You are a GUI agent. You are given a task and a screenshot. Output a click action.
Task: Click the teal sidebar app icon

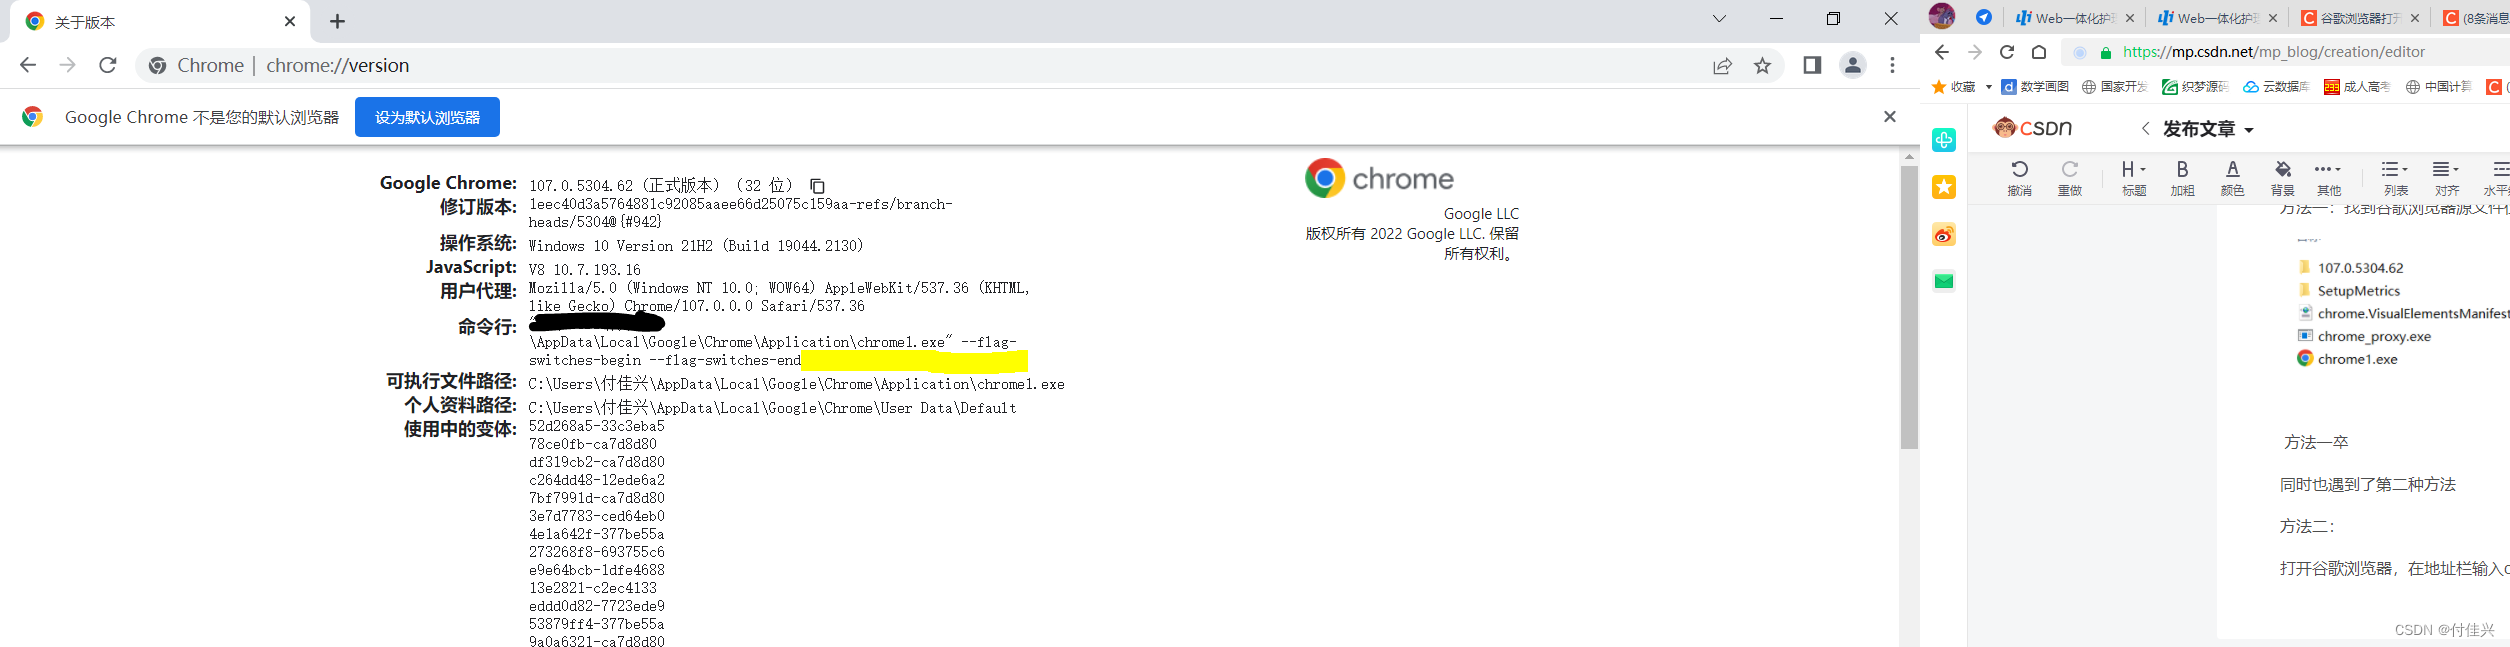tap(1944, 140)
